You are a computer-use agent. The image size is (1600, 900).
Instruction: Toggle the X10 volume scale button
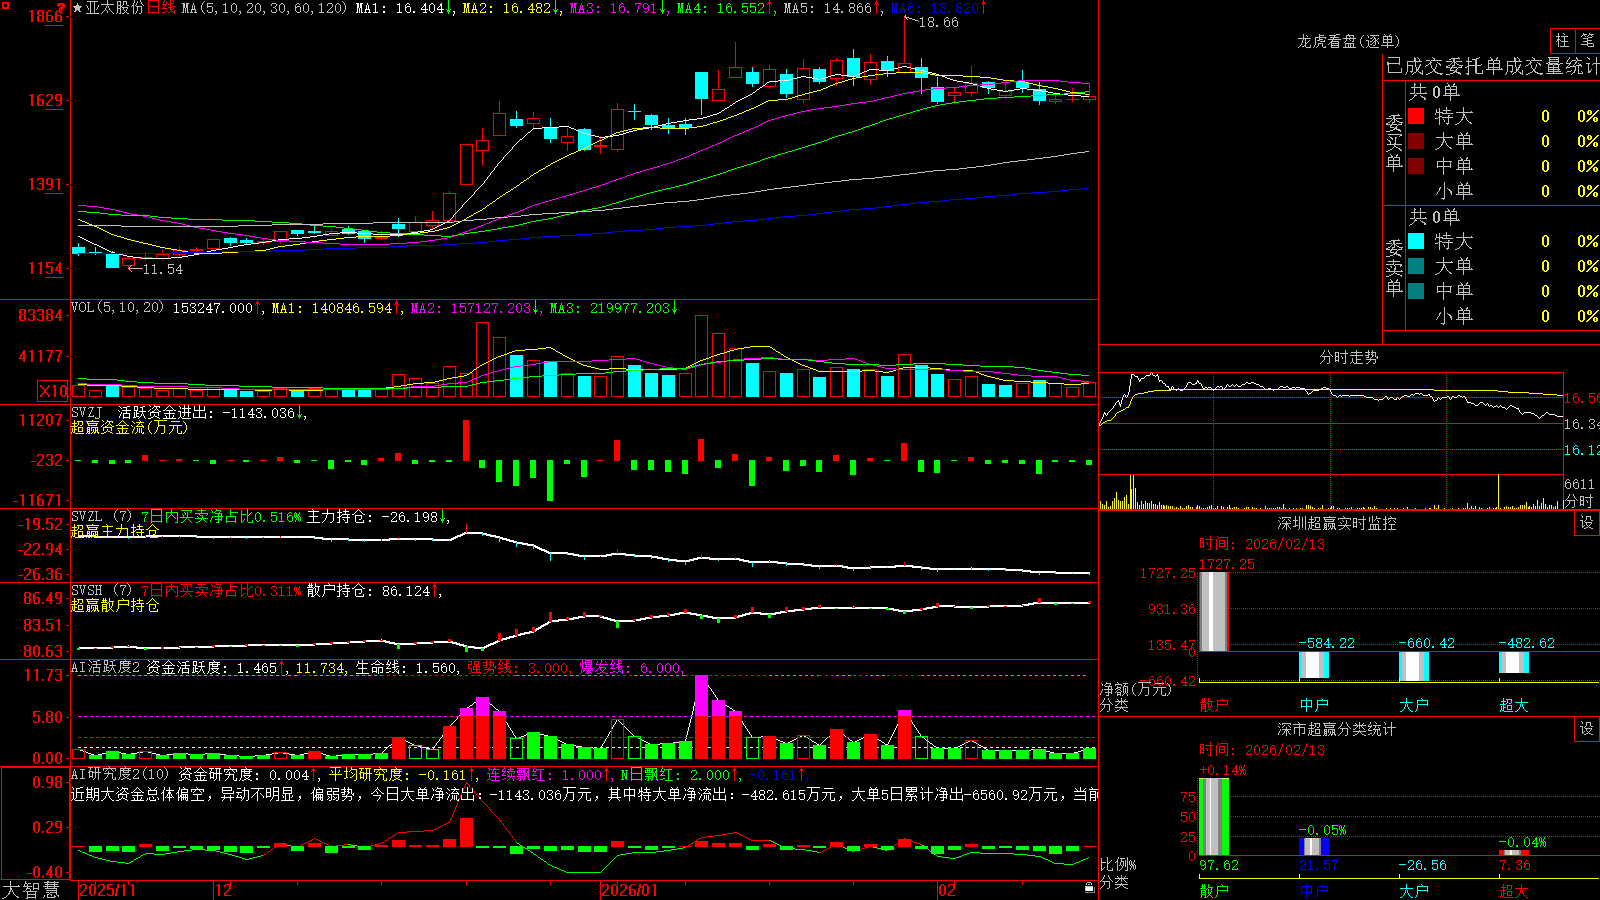53,391
